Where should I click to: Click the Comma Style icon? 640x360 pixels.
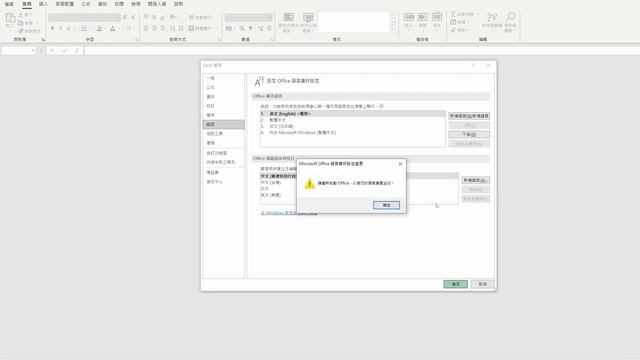point(250,28)
